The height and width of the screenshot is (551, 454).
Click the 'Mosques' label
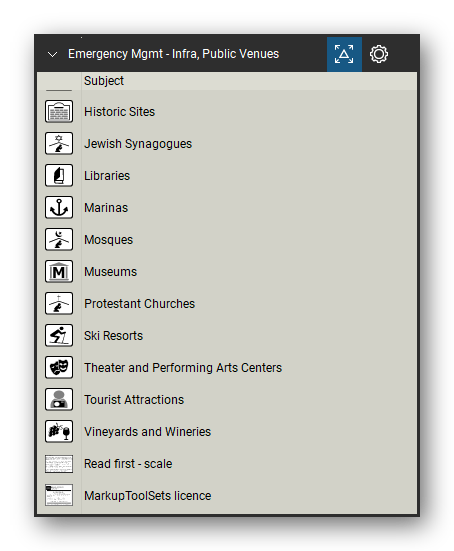coord(108,240)
